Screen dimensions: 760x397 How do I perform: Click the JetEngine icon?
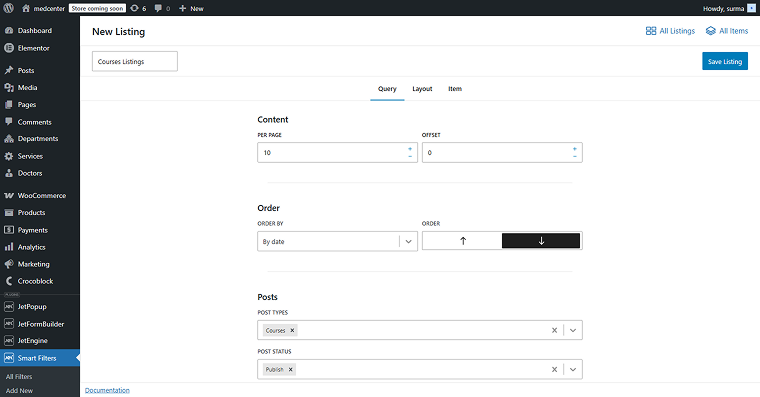tap(9, 341)
